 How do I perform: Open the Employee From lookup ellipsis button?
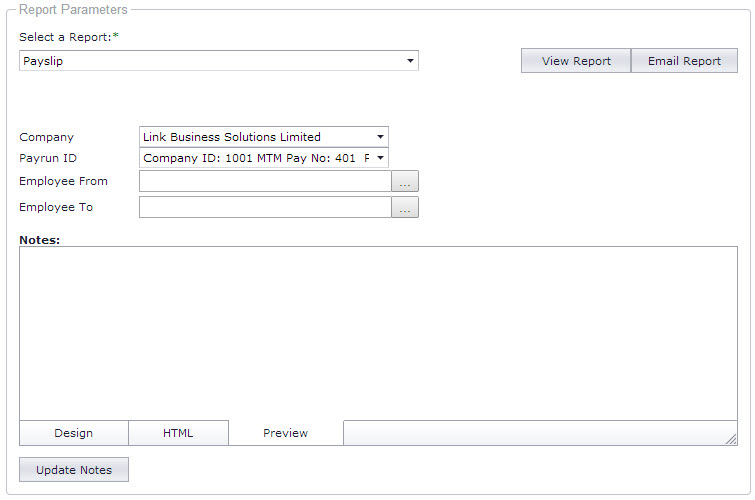point(405,181)
